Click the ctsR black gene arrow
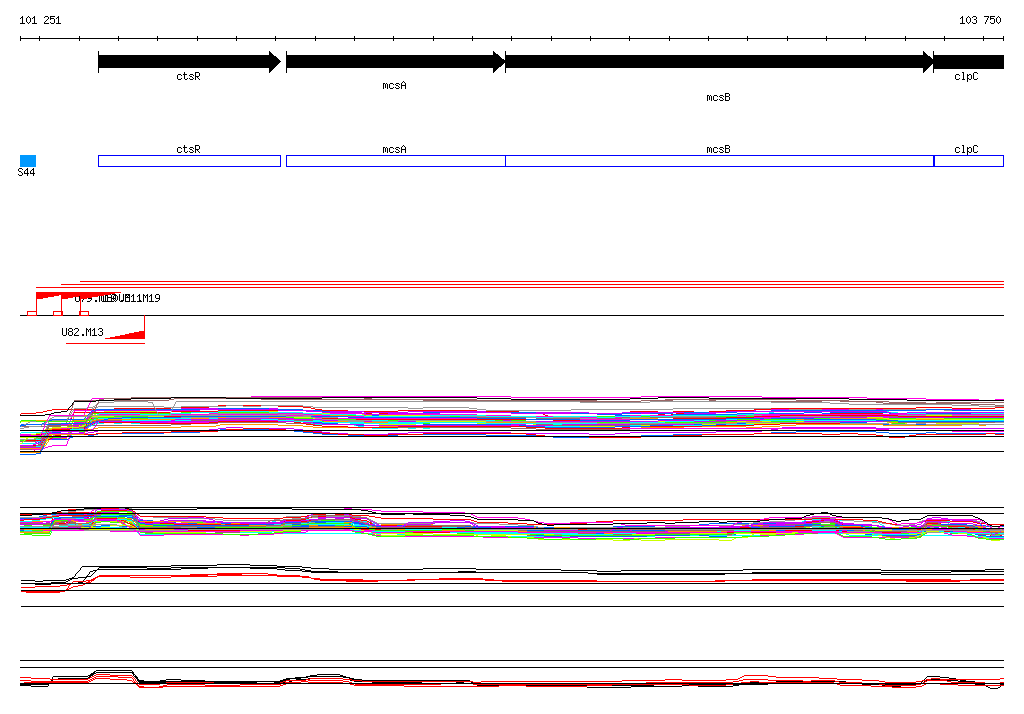The width and height of the screenshot is (1024, 714). [189, 62]
